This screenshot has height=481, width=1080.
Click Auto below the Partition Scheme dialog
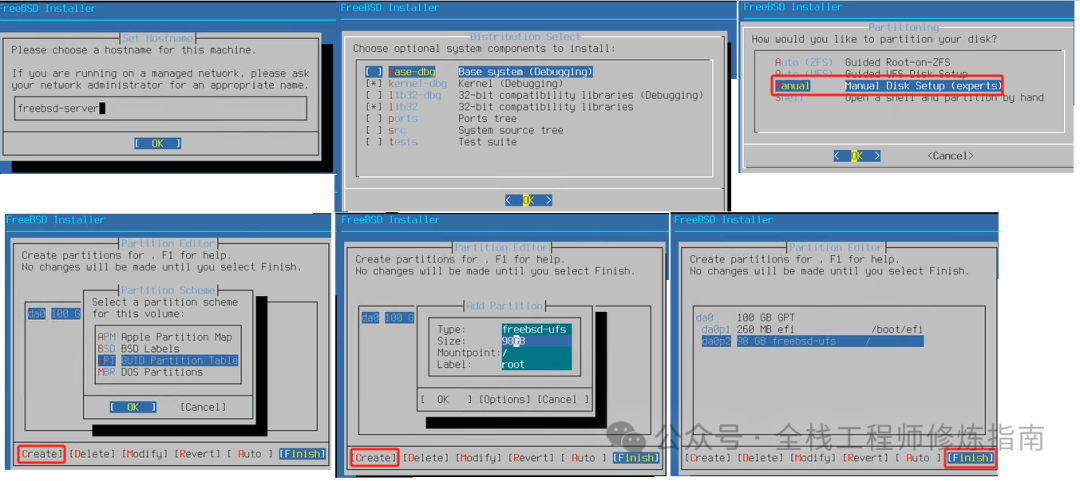(250, 454)
